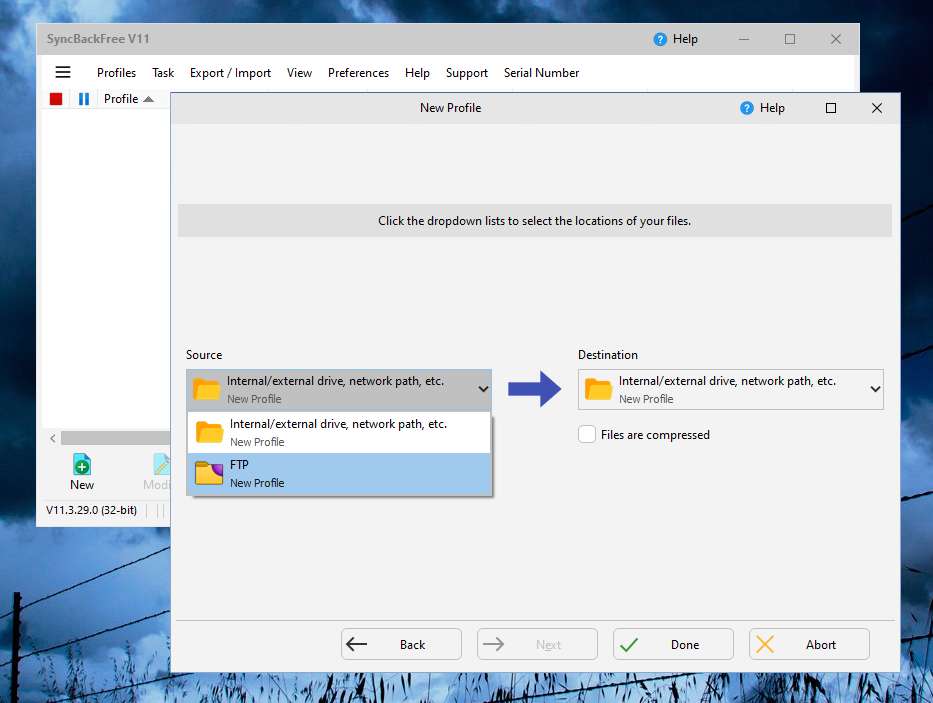Open the View menu
This screenshot has width=933, height=703.
pyautogui.click(x=299, y=73)
